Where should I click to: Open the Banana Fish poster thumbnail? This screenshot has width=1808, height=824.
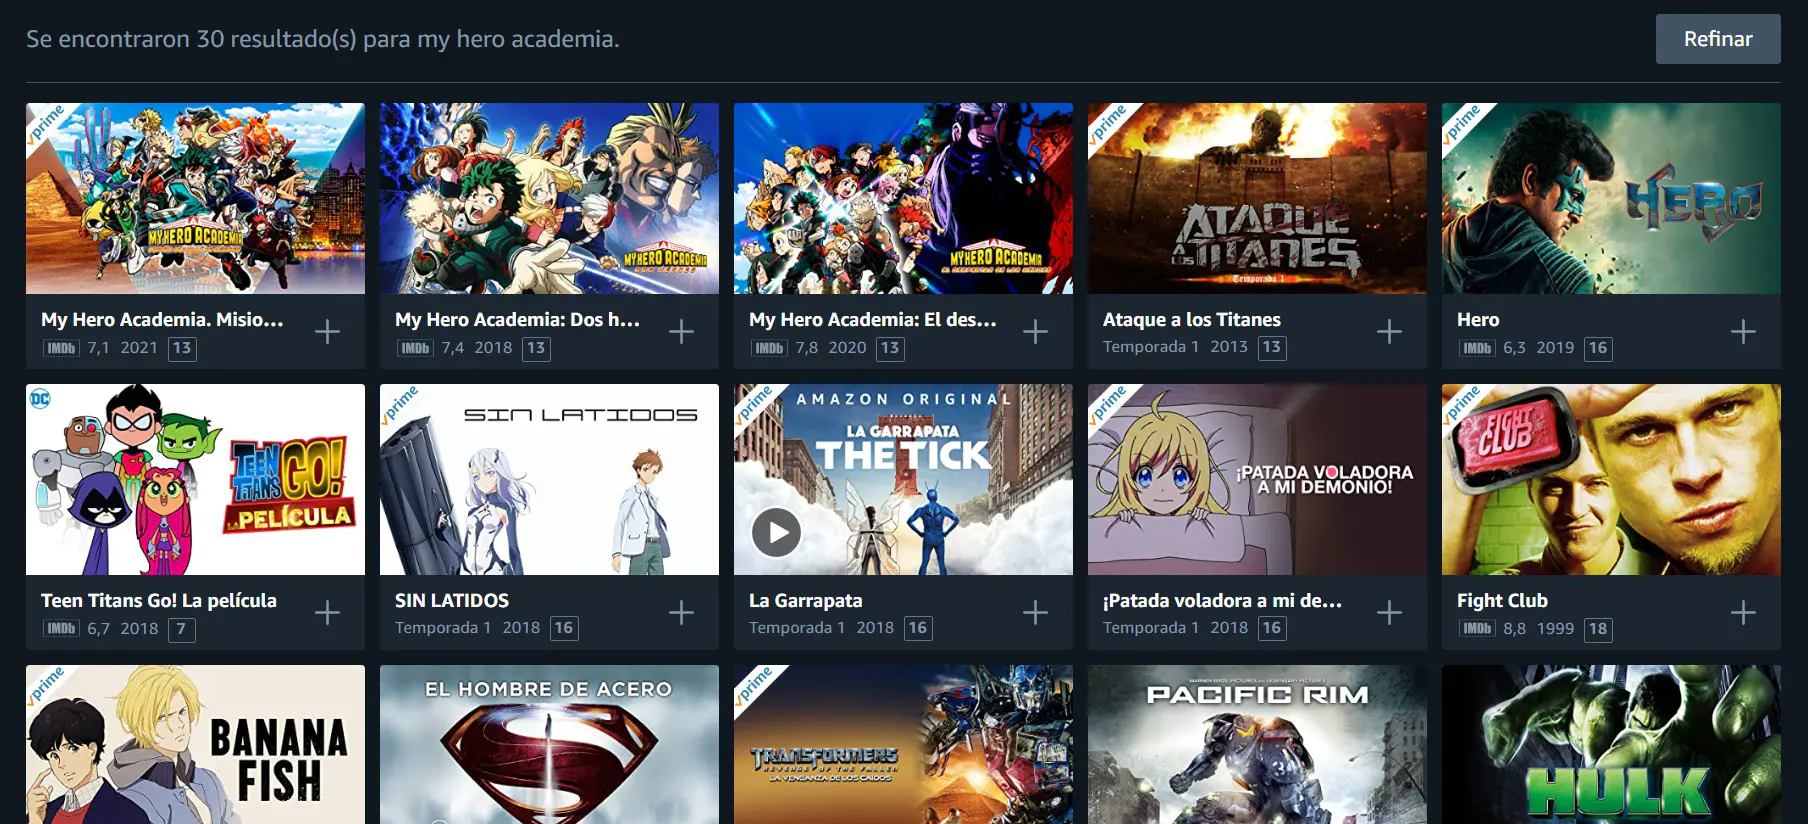point(195,745)
